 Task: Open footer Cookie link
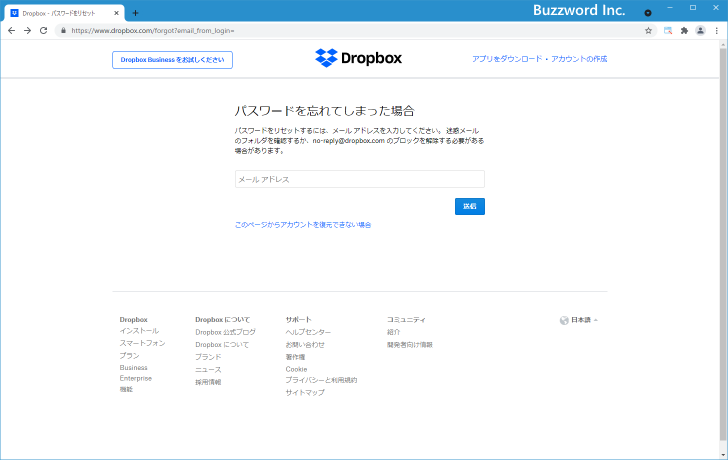tap(296, 369)
